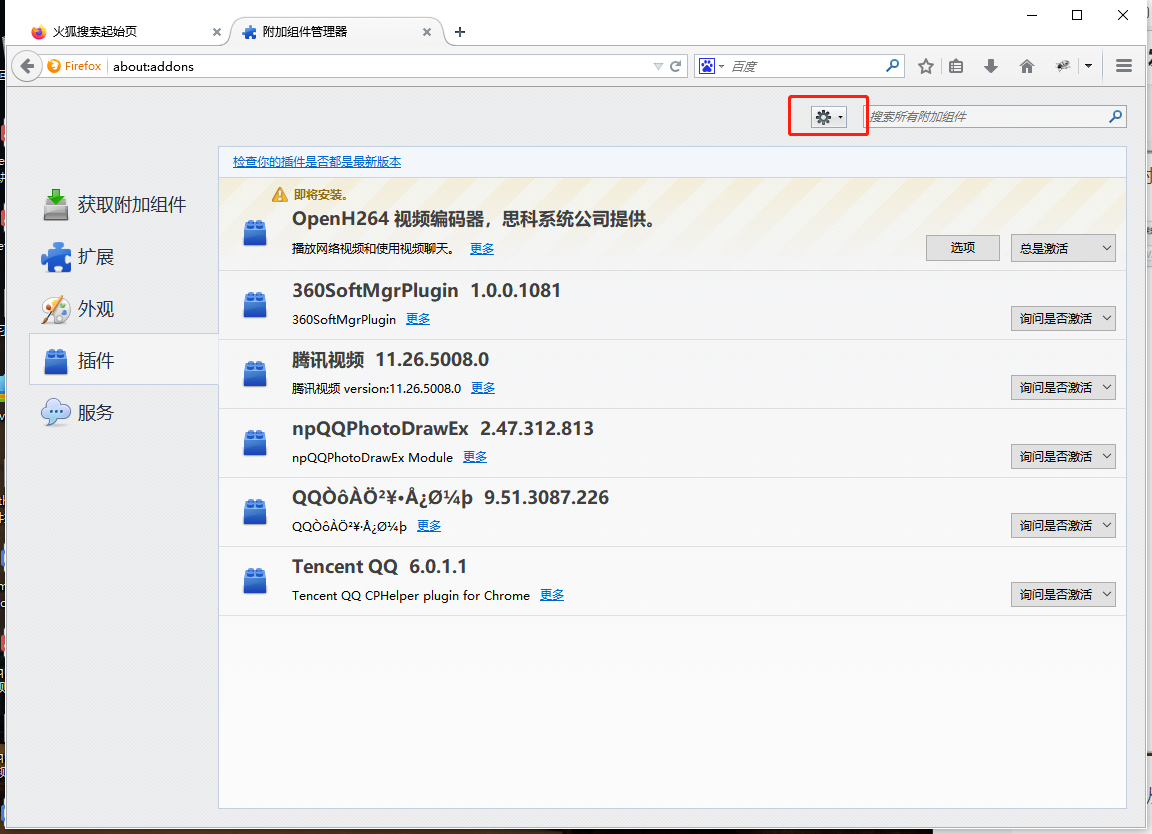Open the hamburger menu button

tap(1123, 66)
